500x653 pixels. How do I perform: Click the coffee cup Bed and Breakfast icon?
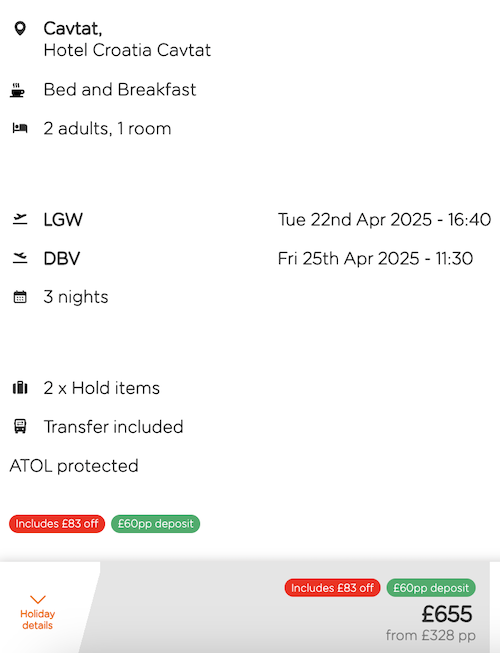point(17,90)
